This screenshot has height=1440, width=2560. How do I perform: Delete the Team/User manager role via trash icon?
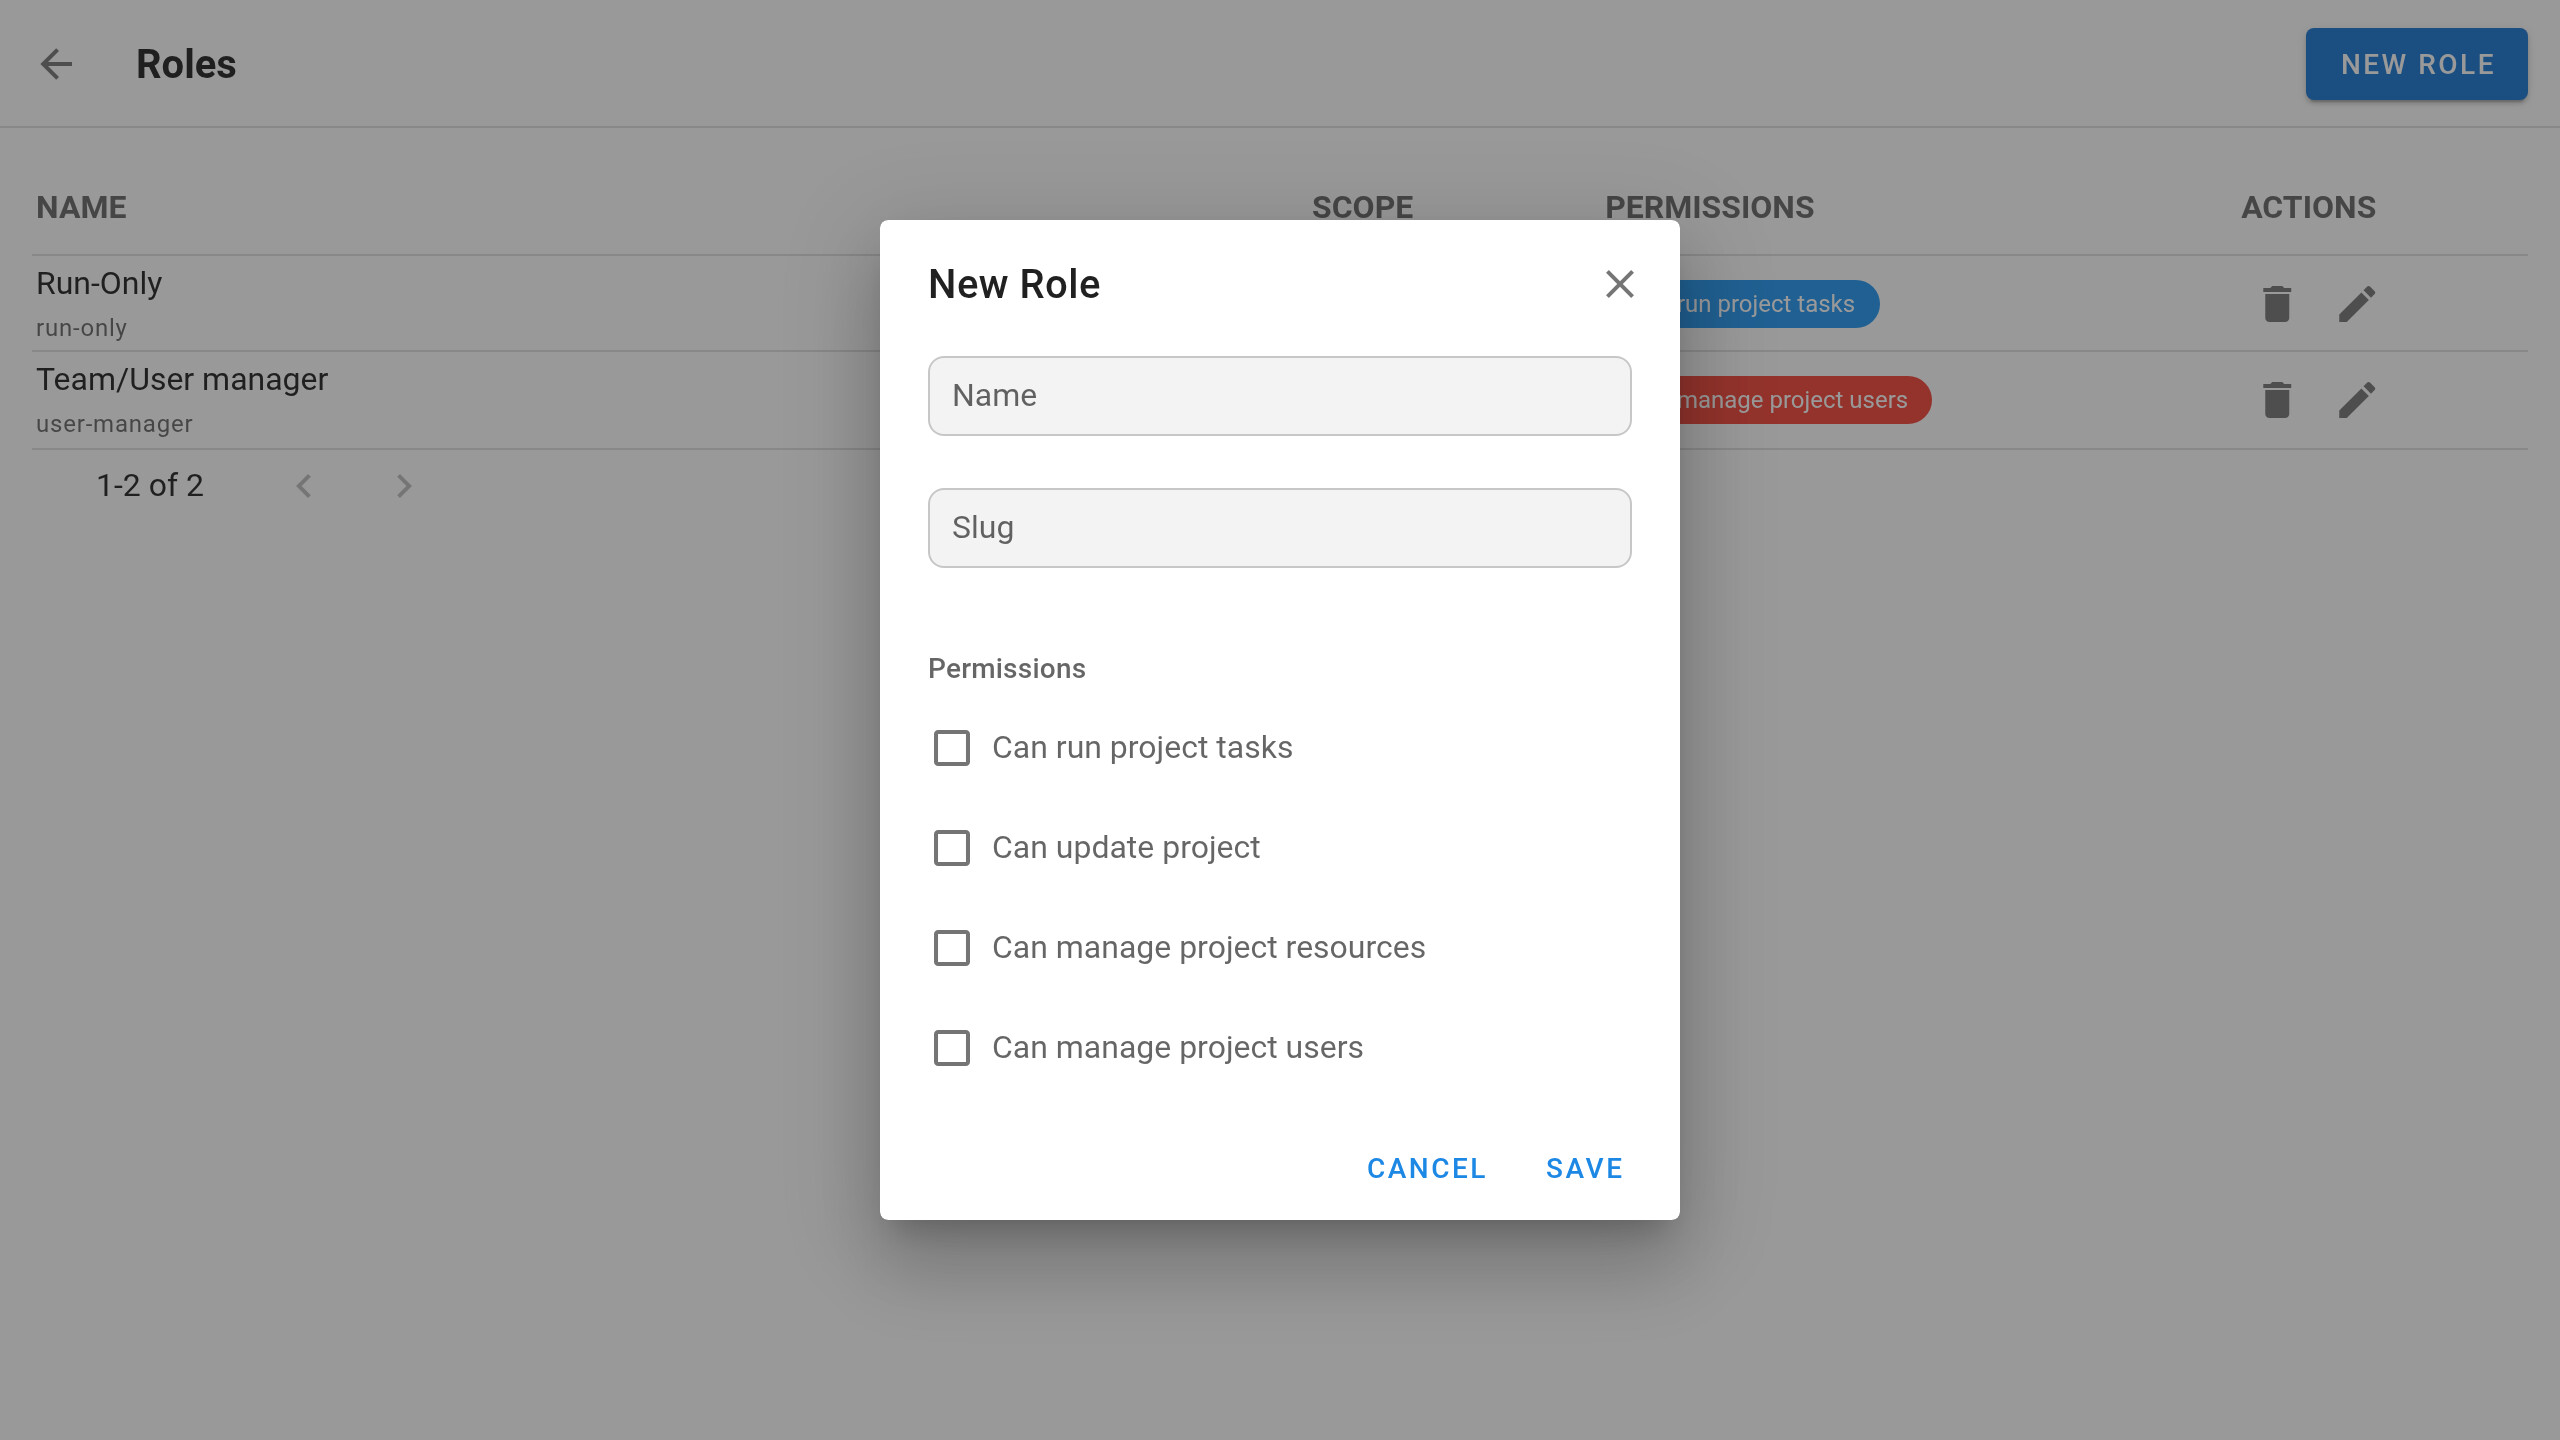point(2277,400)
